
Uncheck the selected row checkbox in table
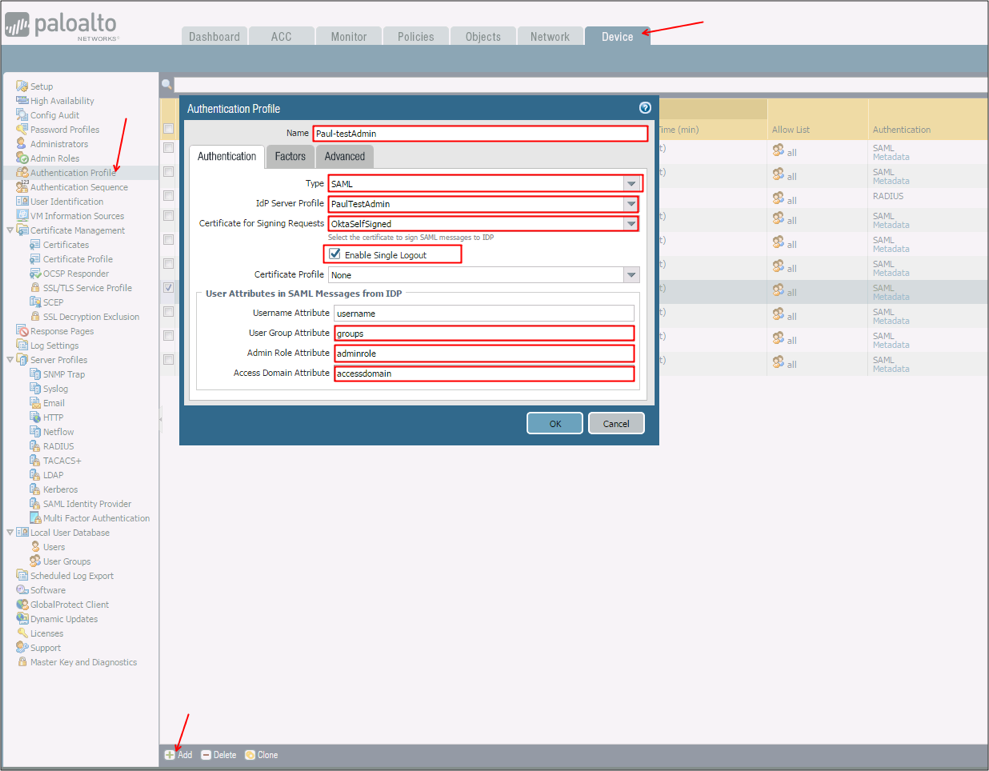[x=168, y=288]
